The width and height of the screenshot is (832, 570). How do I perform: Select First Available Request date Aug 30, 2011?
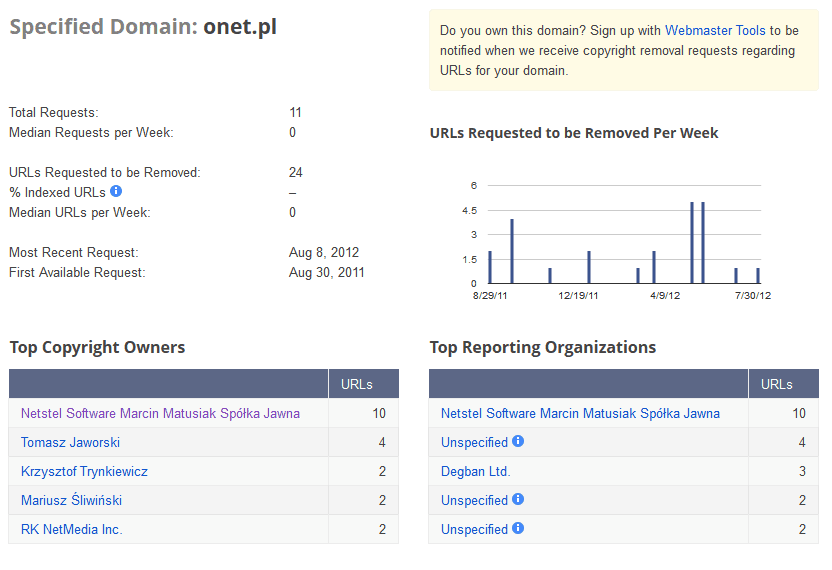326,273
